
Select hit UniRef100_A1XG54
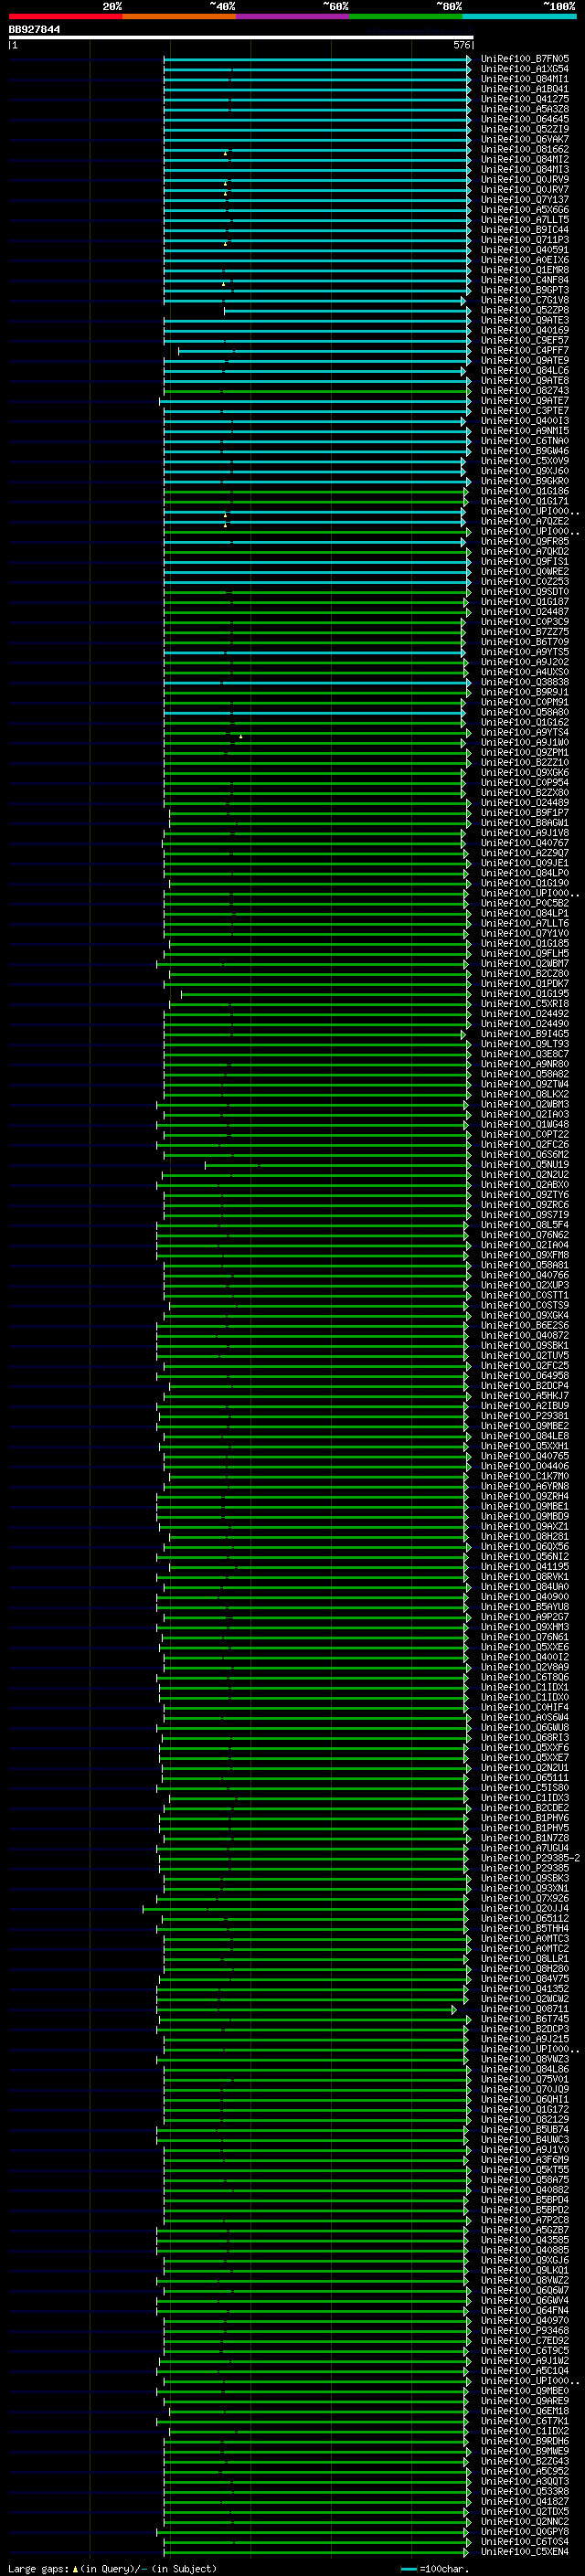(x=525, y=69)
